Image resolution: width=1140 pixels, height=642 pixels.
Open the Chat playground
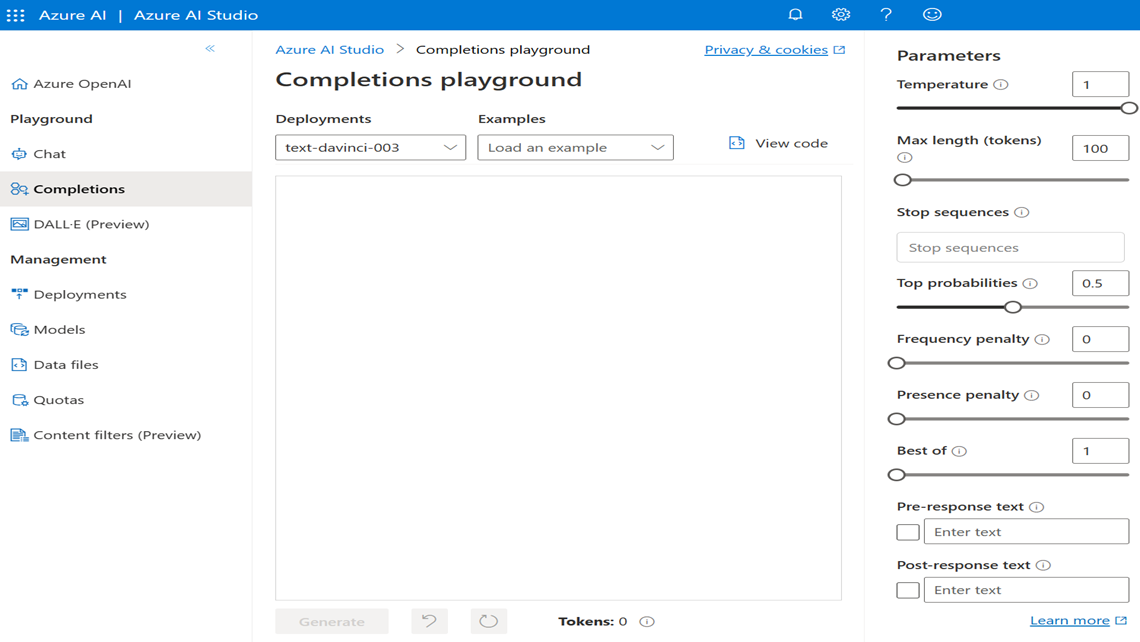tap(38, 154)
